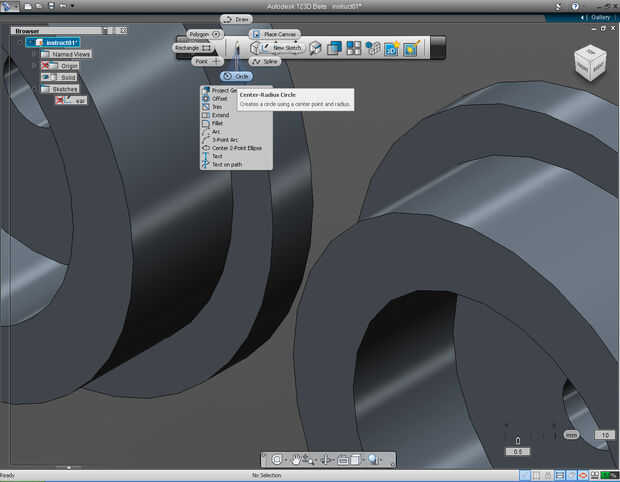Click the grid snap slider handle
The height and width of the screenshot is (482, 620).
point(517,441)
